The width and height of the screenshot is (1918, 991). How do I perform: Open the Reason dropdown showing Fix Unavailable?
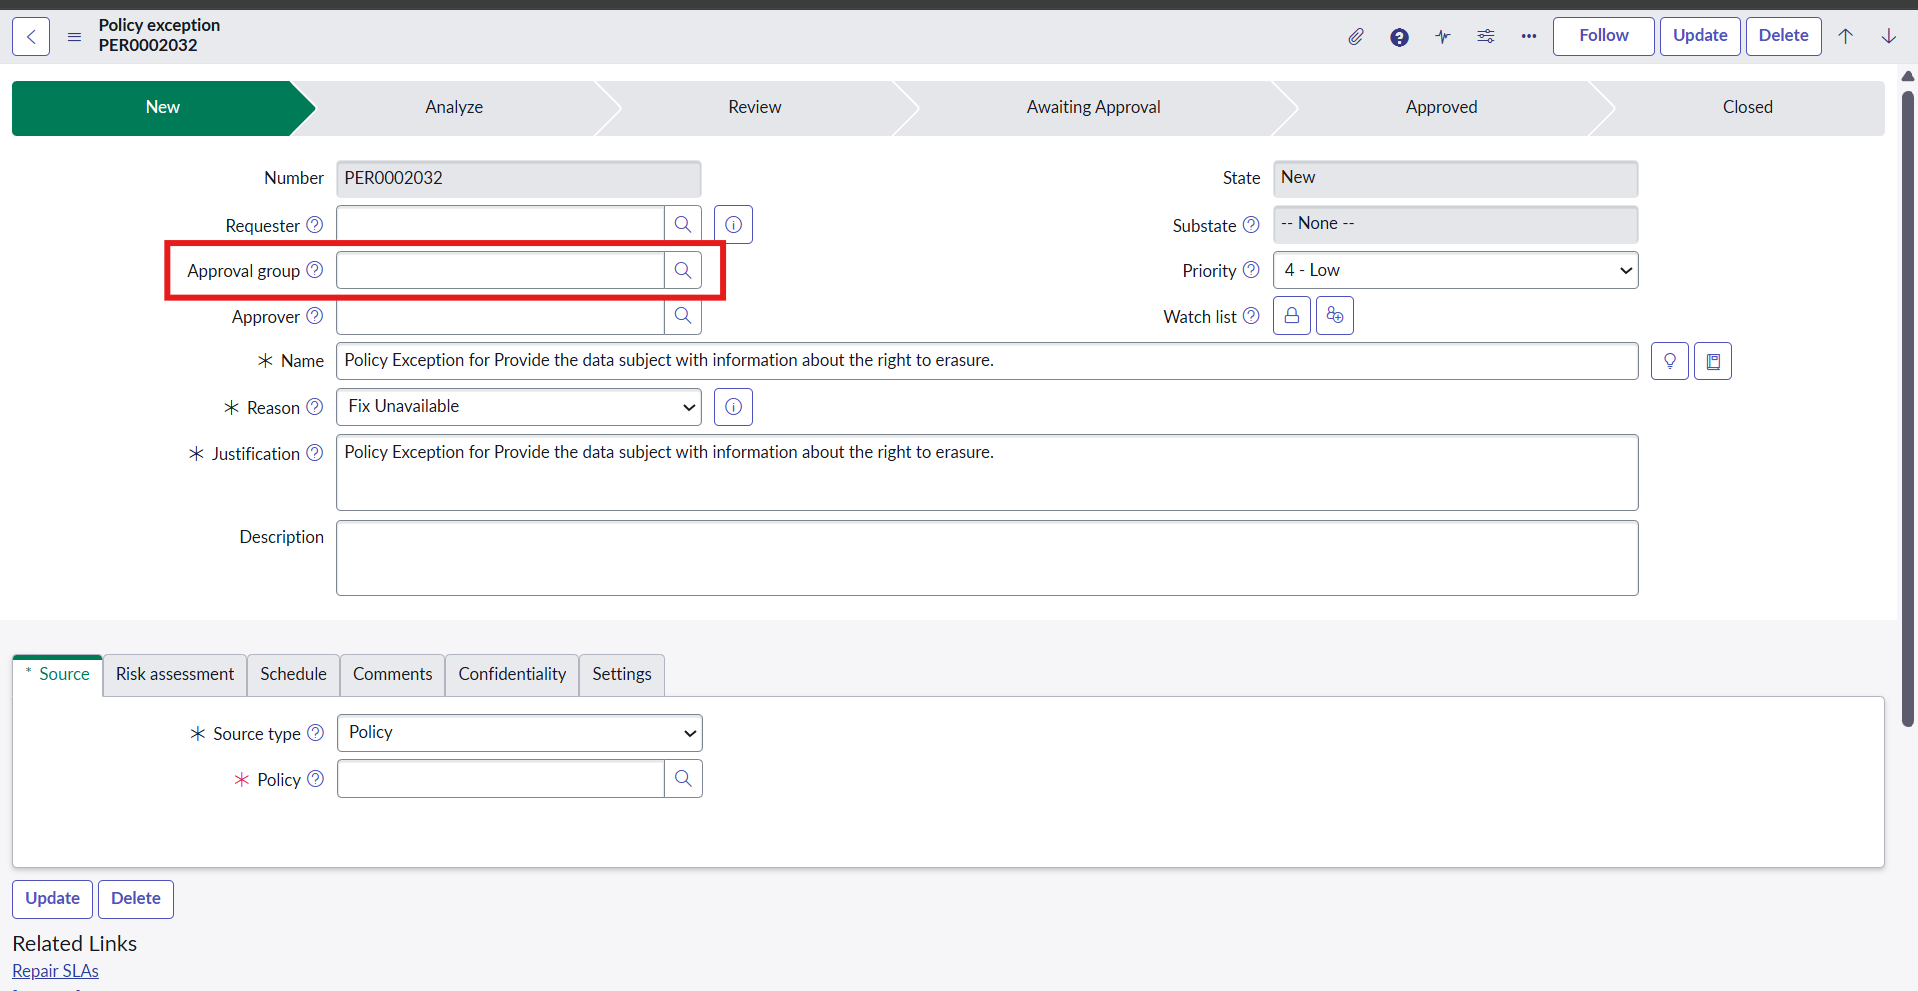point(519,407)
